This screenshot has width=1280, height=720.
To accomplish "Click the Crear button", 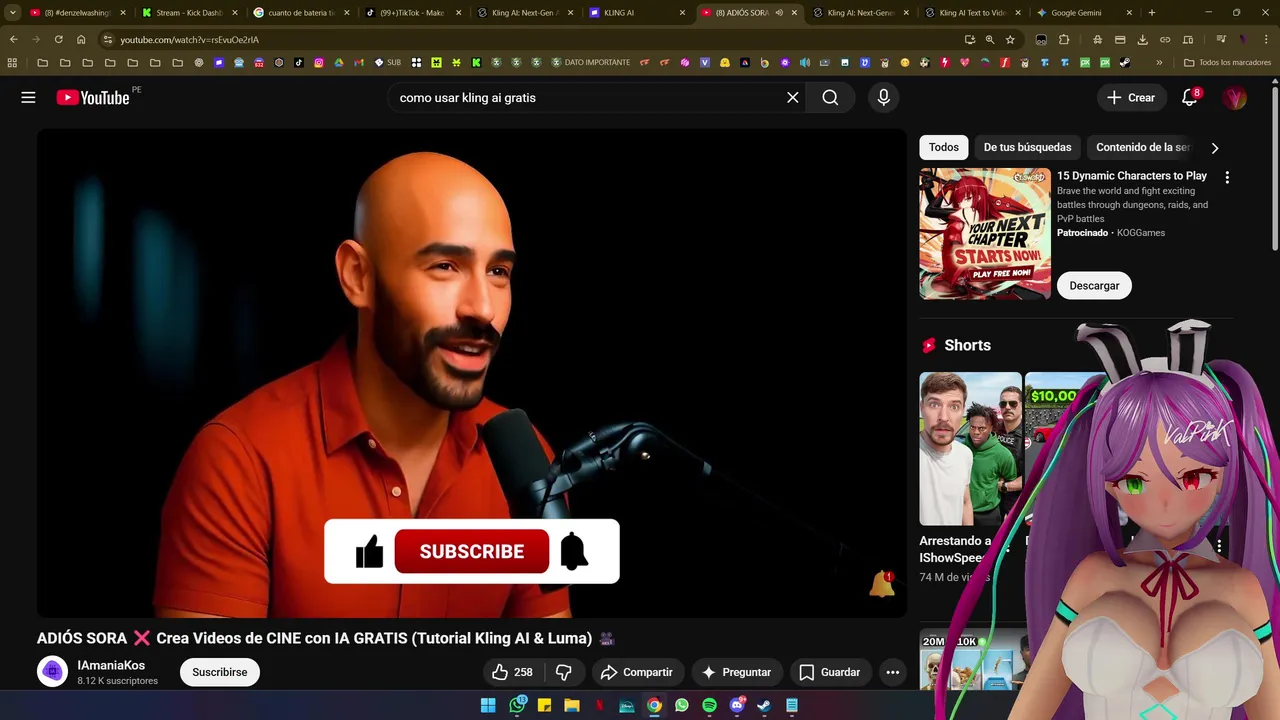I will [x=1131, y=97].
